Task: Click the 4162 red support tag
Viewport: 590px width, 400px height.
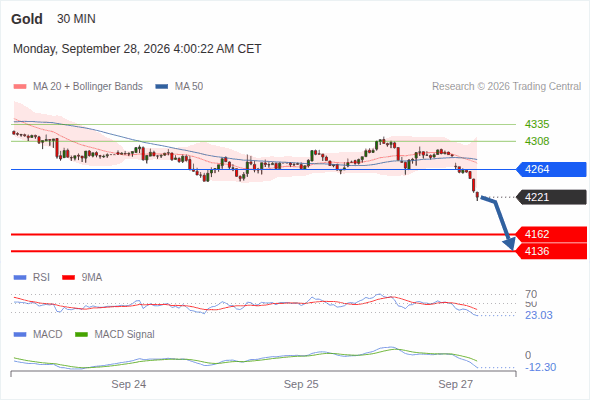Action: point(551,234)
